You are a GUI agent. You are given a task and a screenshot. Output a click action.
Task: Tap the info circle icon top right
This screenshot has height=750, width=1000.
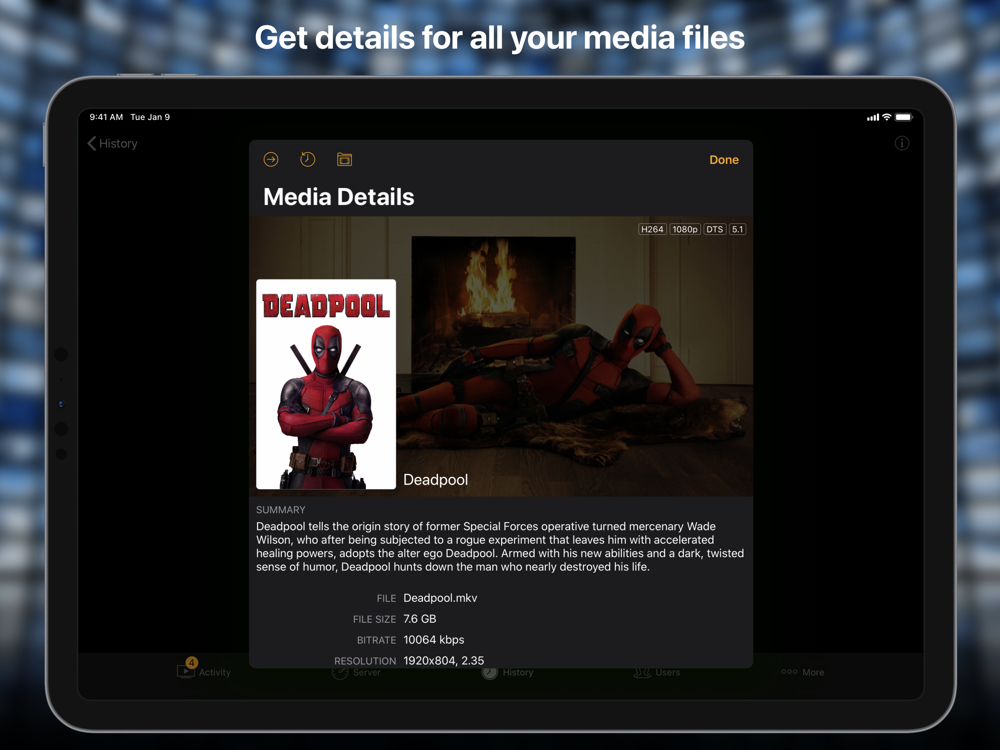(902, 143)
